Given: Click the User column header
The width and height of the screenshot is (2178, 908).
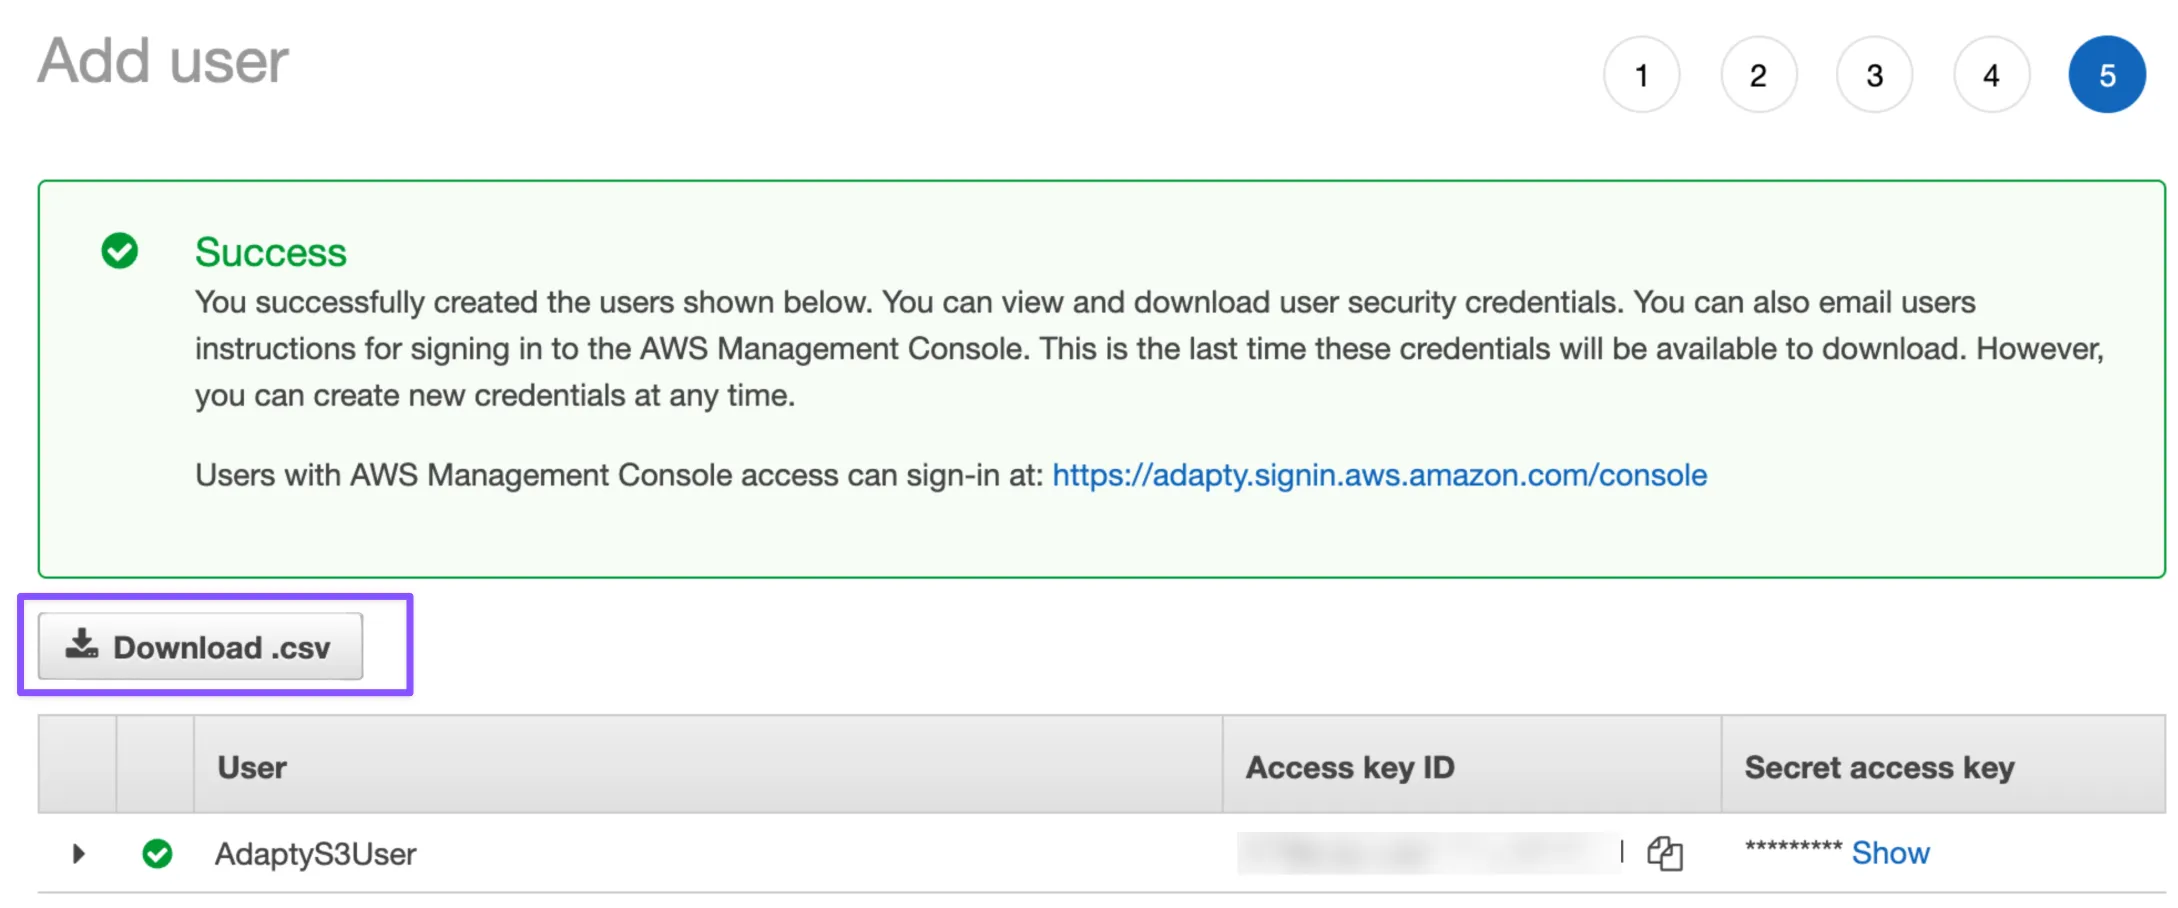Looking at the screenshot, I should (x=252, y=767).
